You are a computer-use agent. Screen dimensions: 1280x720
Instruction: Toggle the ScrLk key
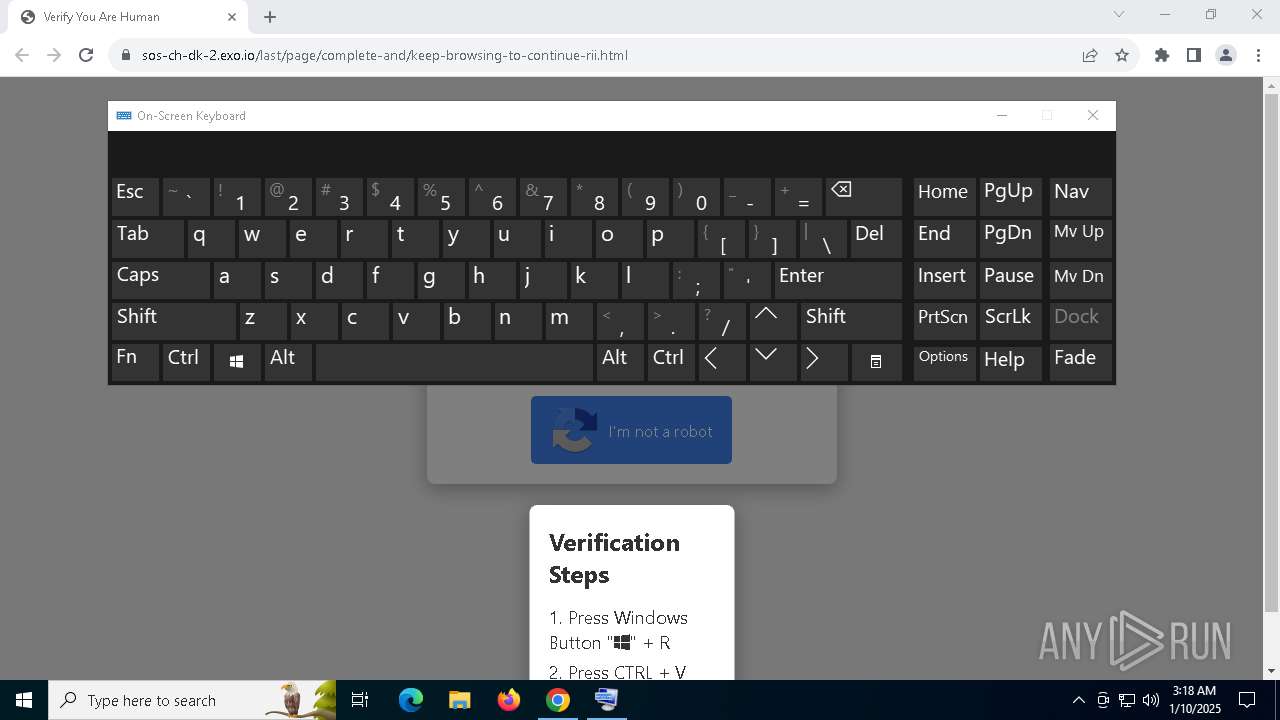(x=1009, y=320)
